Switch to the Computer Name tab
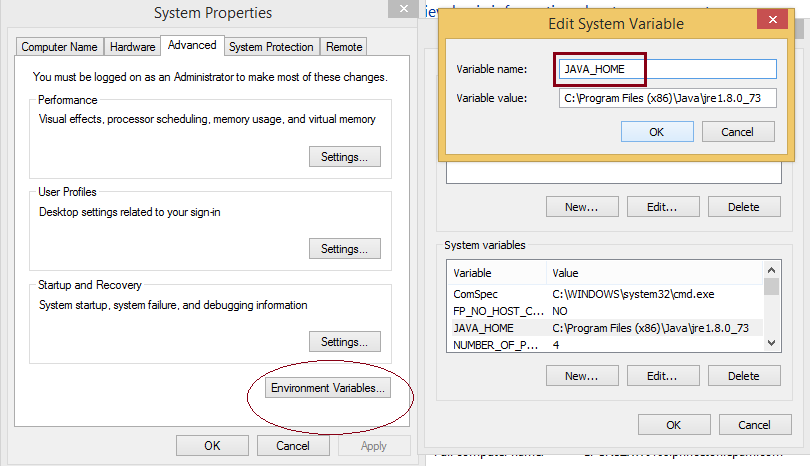Image resolution: width=810 pixels, height=466 pixels. (59, 46)
